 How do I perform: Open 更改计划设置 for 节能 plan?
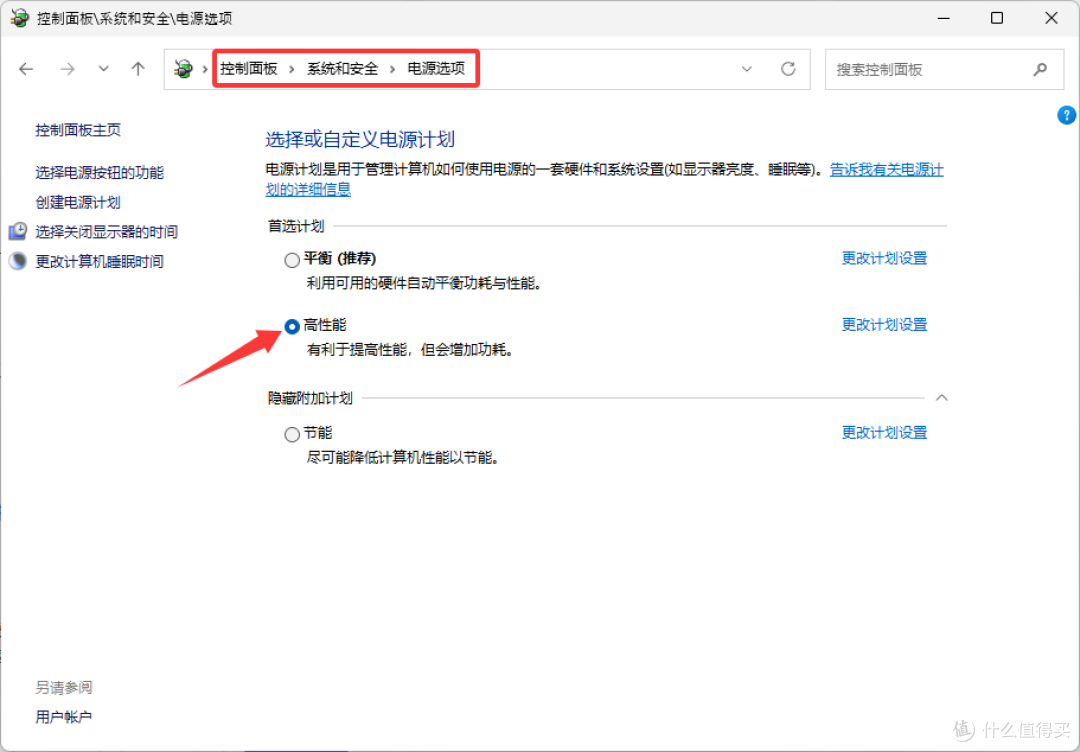(884, 432)
